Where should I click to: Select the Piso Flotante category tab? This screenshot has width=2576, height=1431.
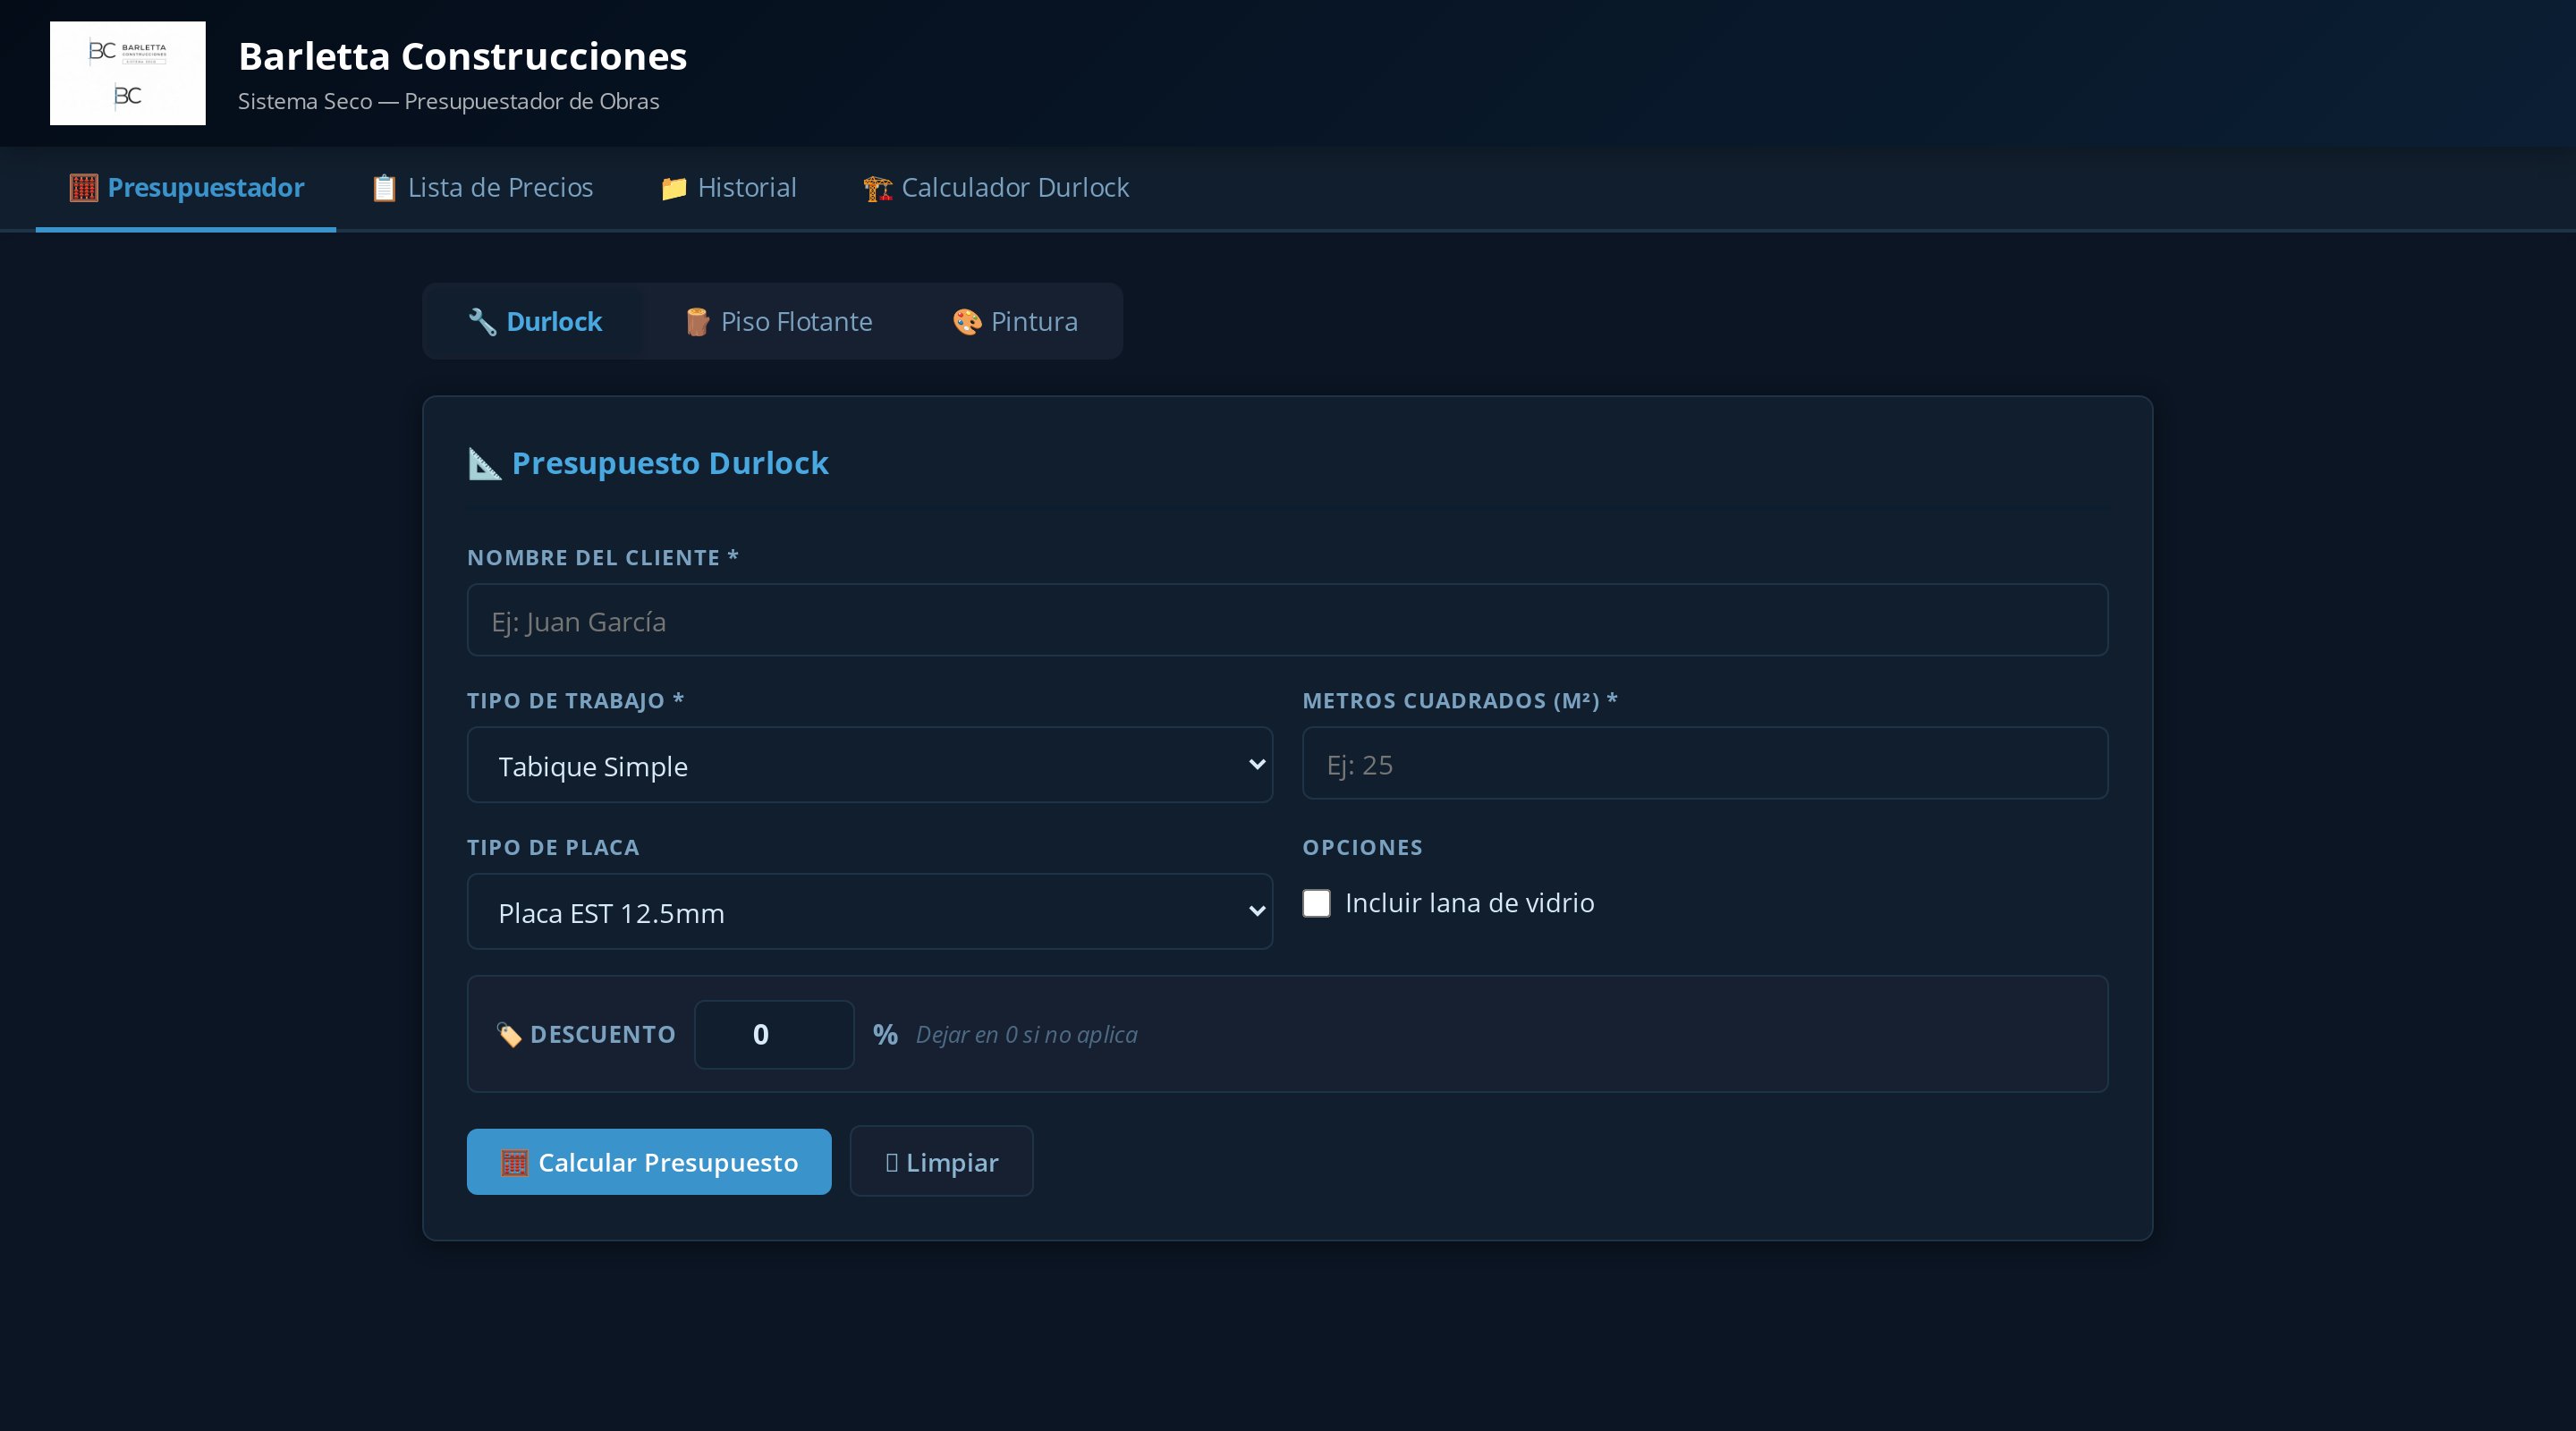pos(778,322)
